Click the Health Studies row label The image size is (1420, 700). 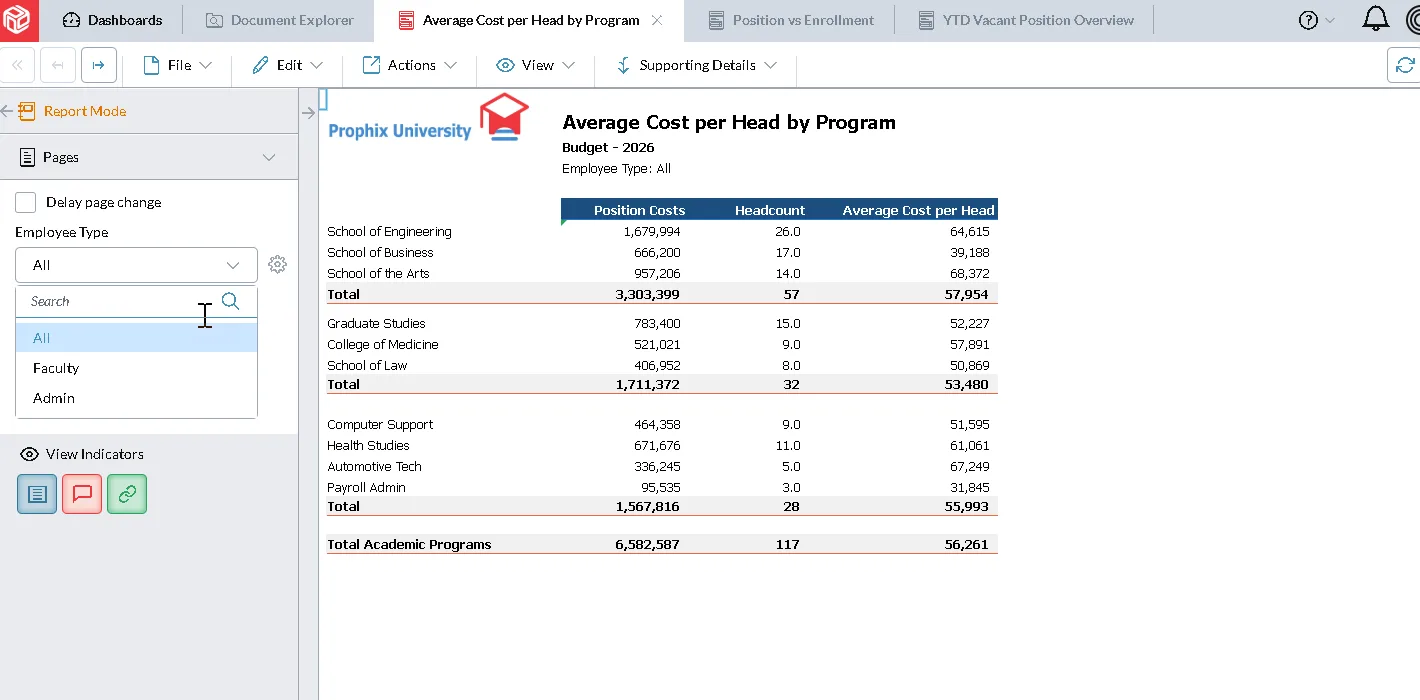[368, 445]
